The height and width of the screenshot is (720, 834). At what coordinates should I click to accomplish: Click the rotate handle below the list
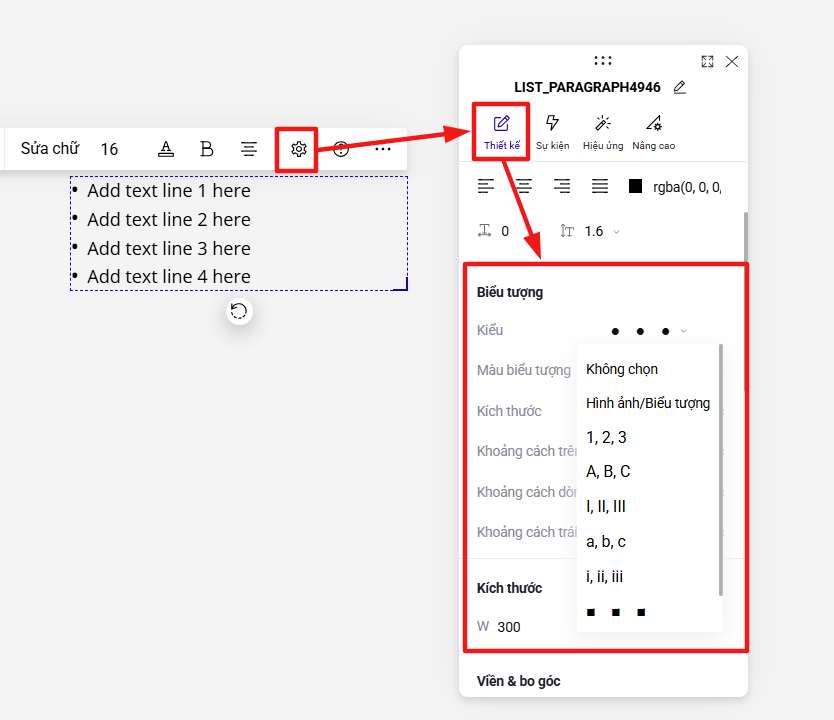(x=239, y=311)
